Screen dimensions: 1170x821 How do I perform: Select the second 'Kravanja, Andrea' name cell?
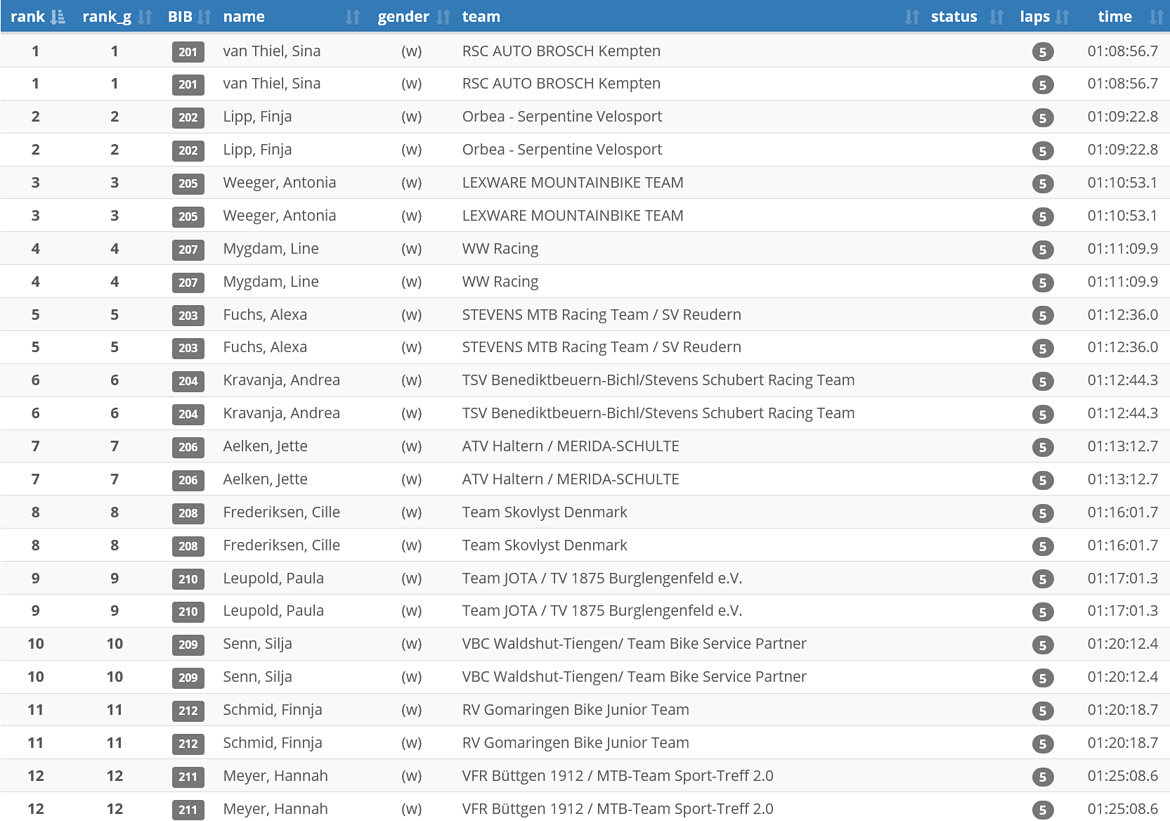(x=281, y=413)
